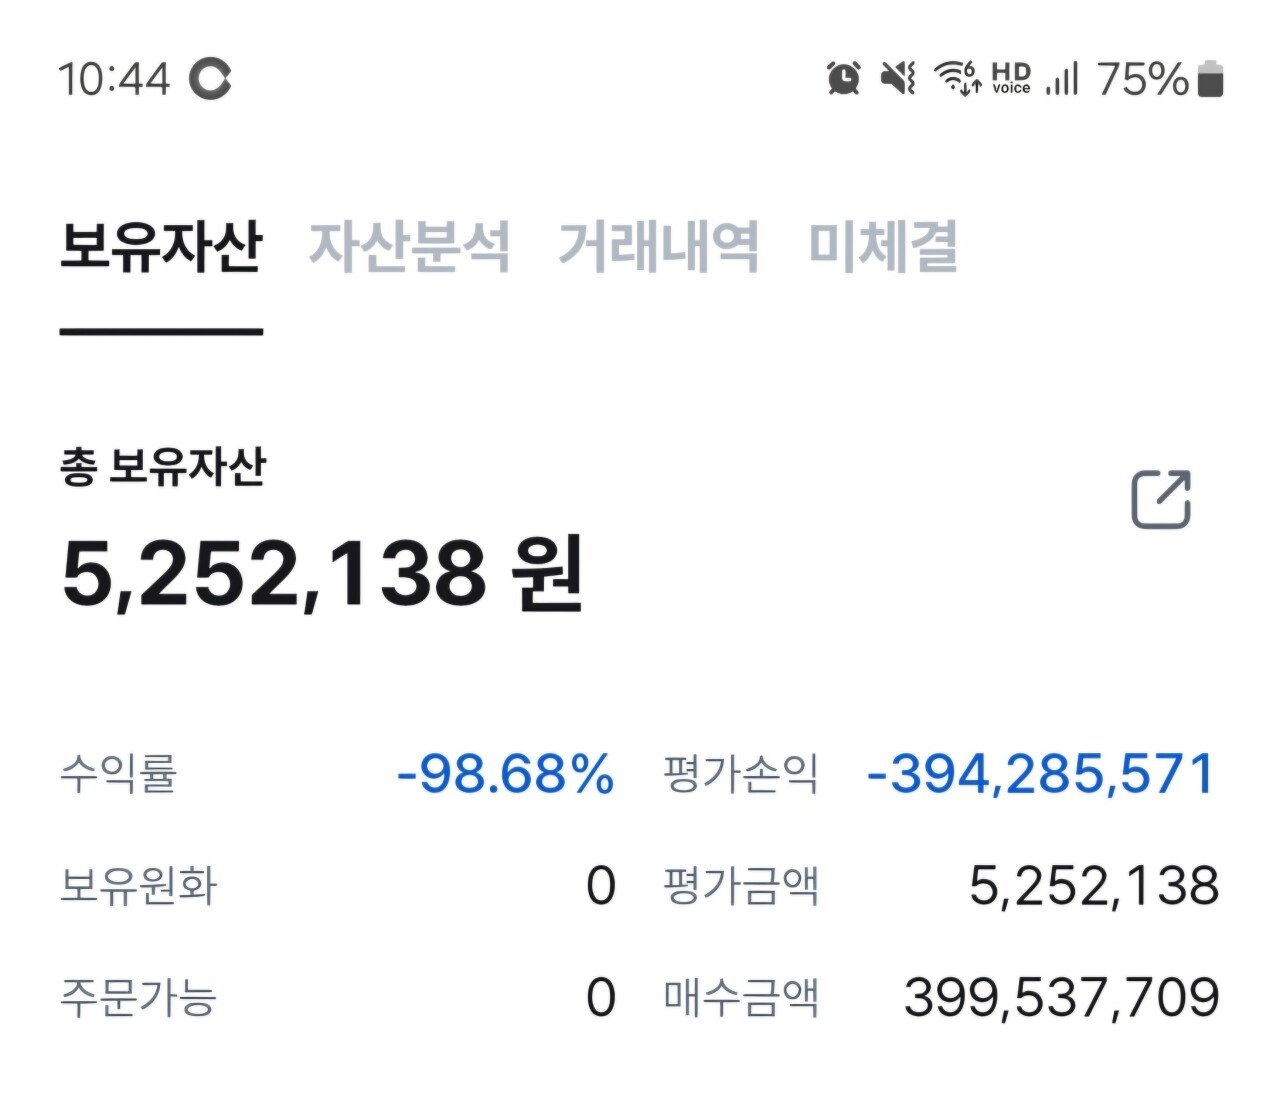
Task: Tap the -394,285,571 valuation loss figure
Action: pyautogui.click(x=1041, y=774)
